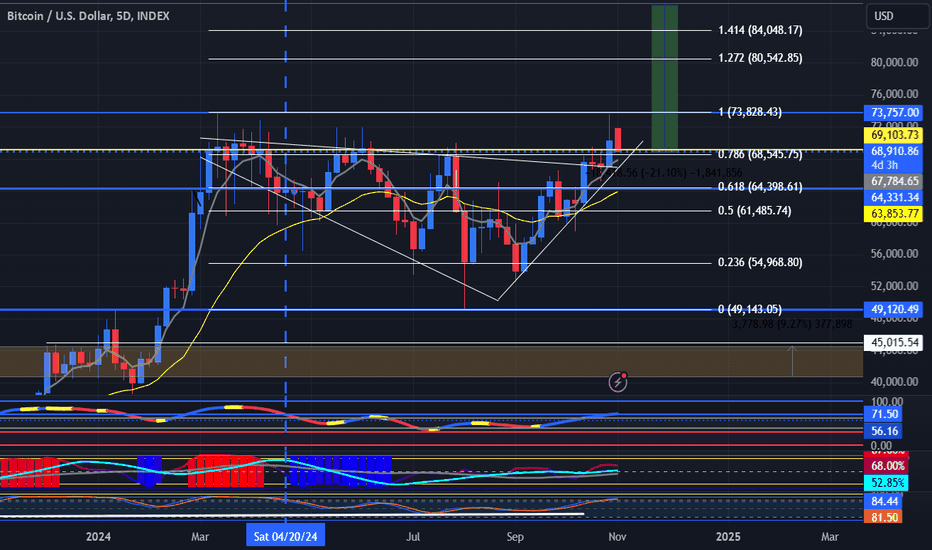The height and width of the screenshot is (550, 932).
Task: Click the up arrow drawing in the brown zone
Action: coord(792,361)
